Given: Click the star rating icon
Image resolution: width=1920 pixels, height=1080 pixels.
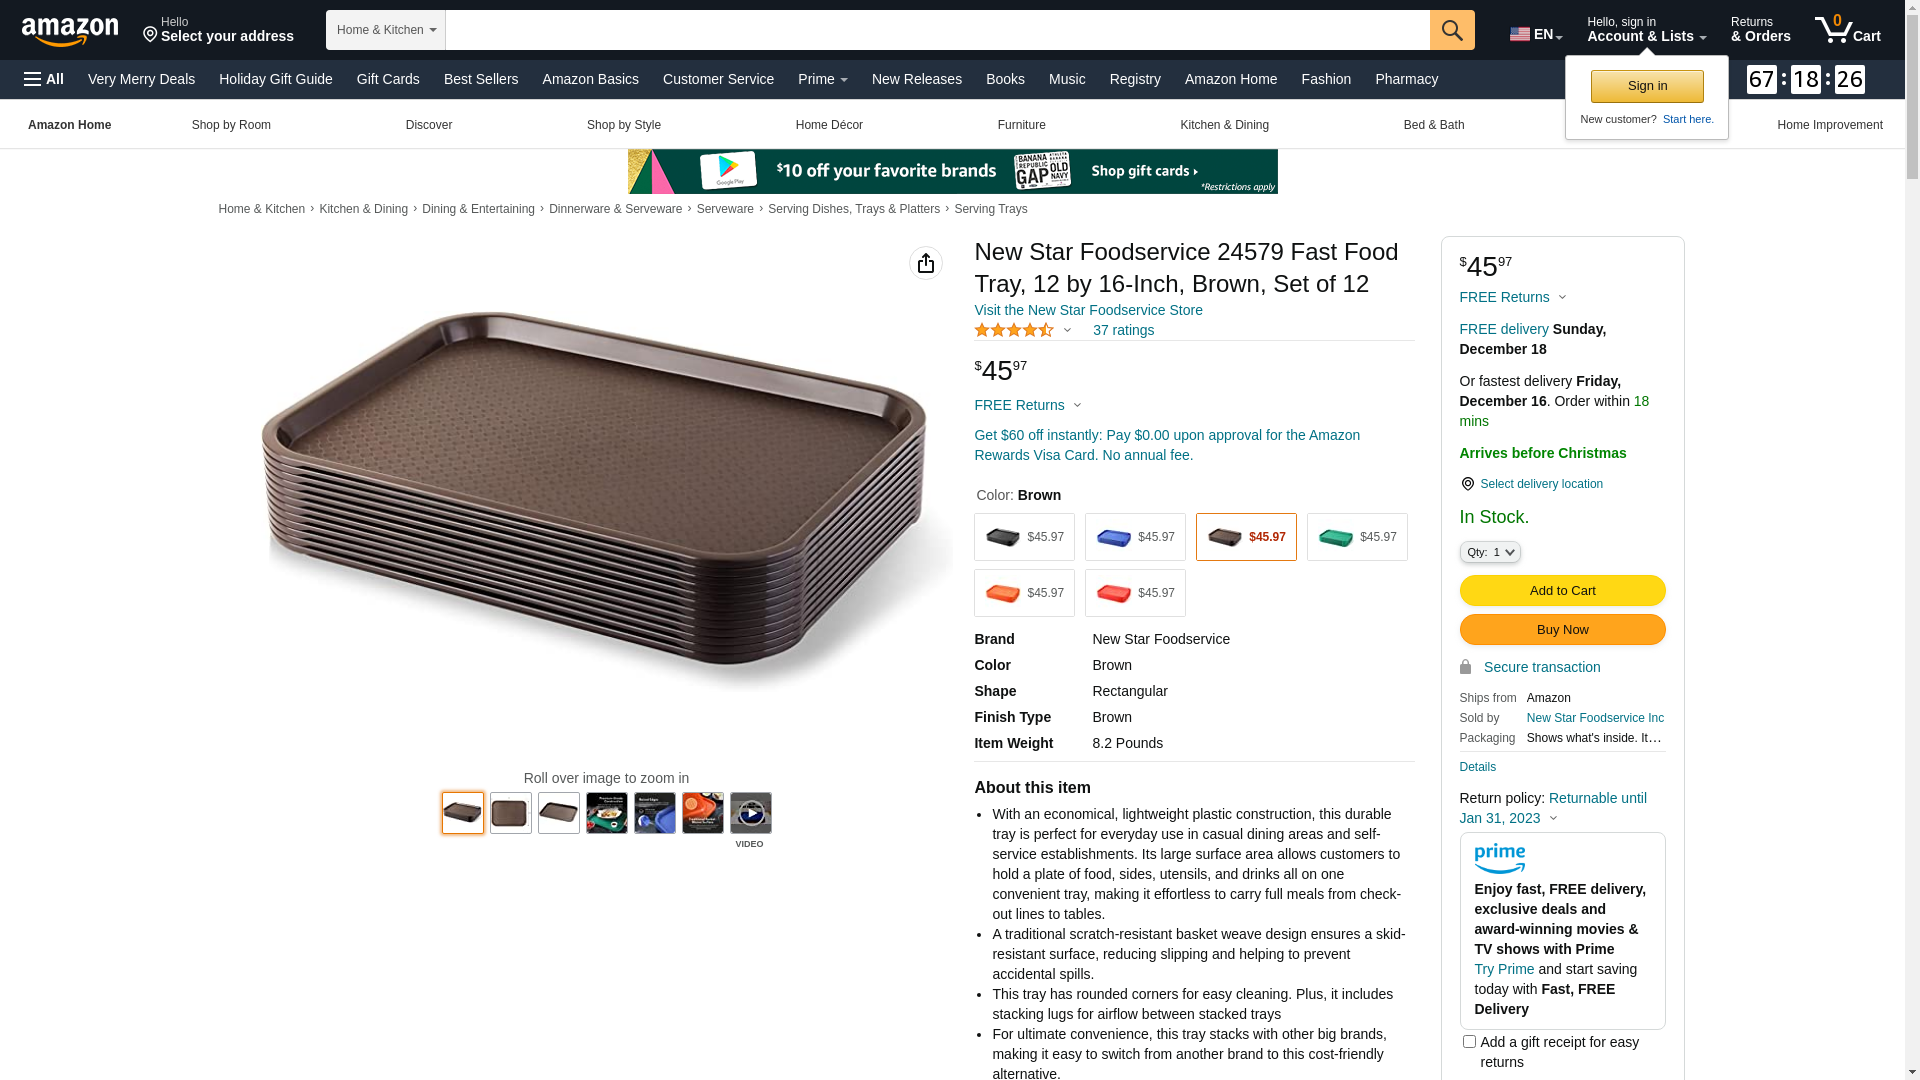Looking at the screenshot, I should [x=1014, y=330].
